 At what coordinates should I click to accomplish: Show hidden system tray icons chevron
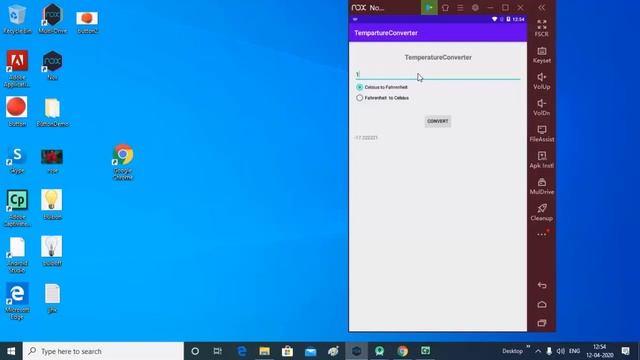click(538, 351)
